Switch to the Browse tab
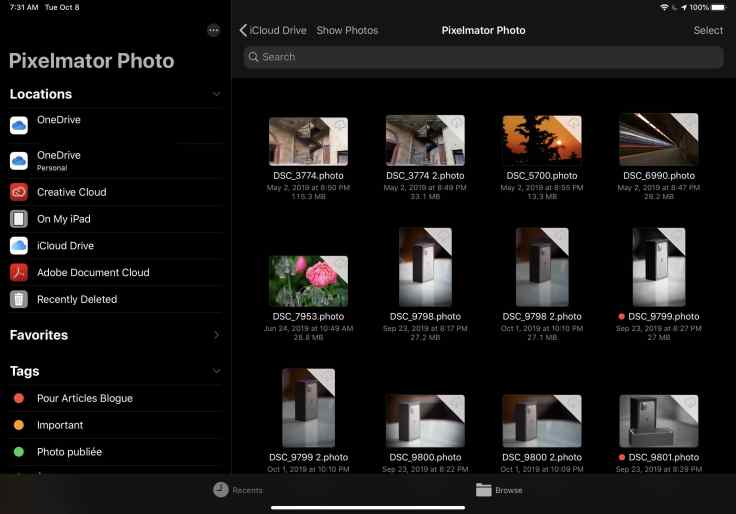The image size is (736, 514). [x=499, y=490]
